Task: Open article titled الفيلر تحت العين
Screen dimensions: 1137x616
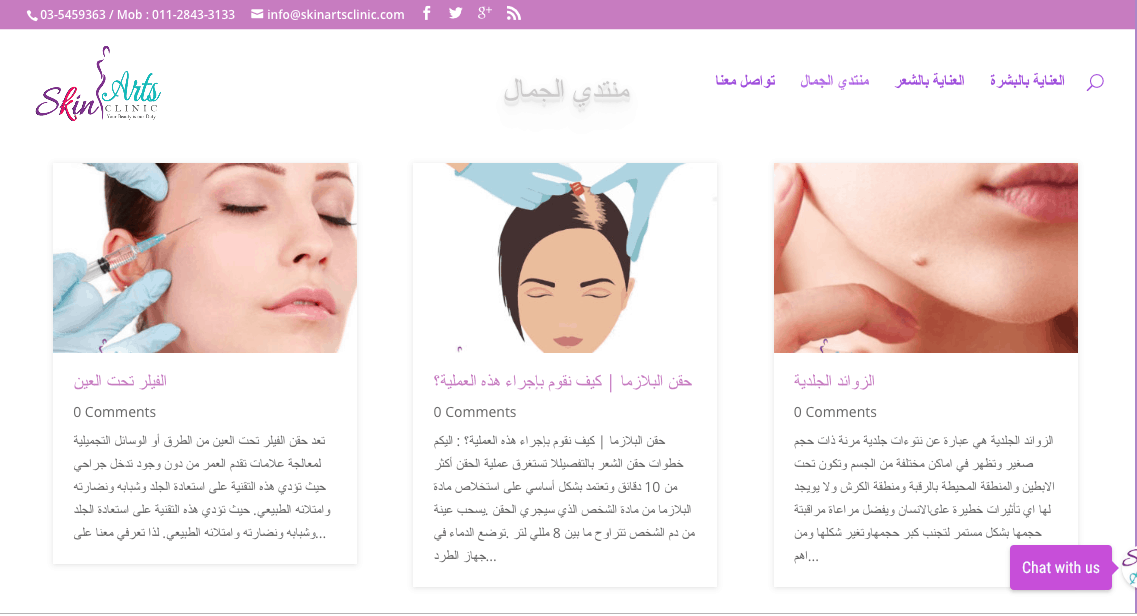Action: coord(120,381)
